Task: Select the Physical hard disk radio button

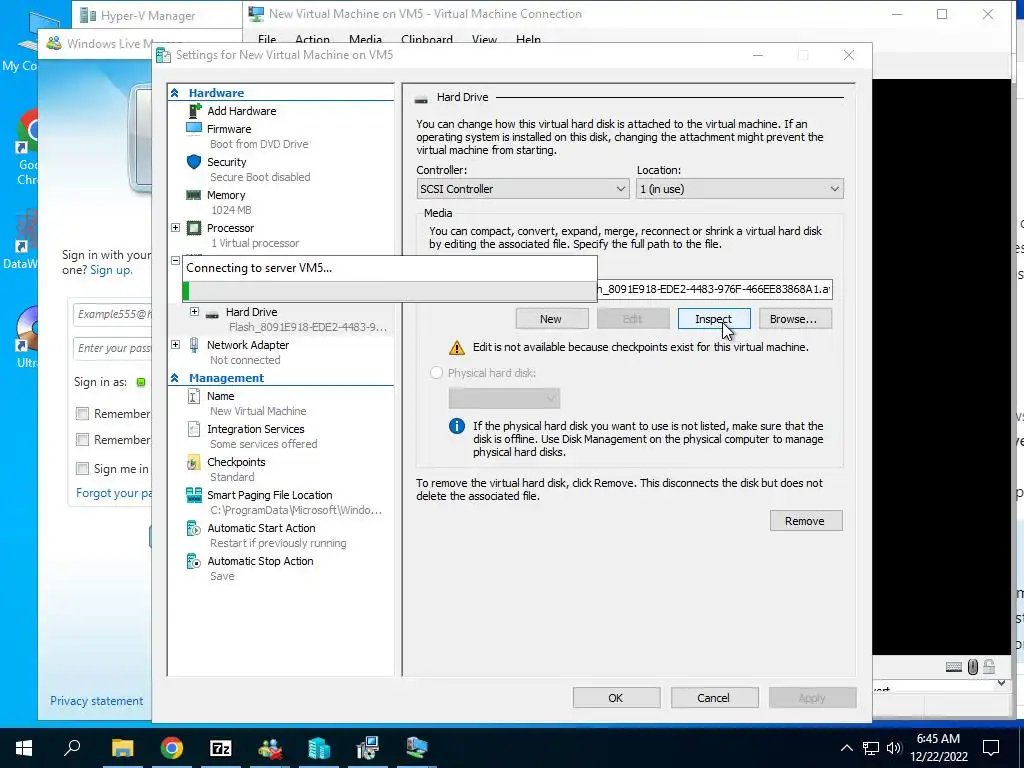Action: point(436,373)
